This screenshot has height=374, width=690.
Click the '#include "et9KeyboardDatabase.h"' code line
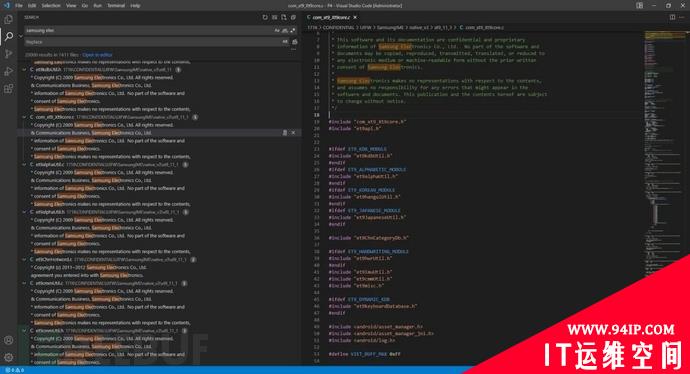pyautogui.click(x=373, y=306)
